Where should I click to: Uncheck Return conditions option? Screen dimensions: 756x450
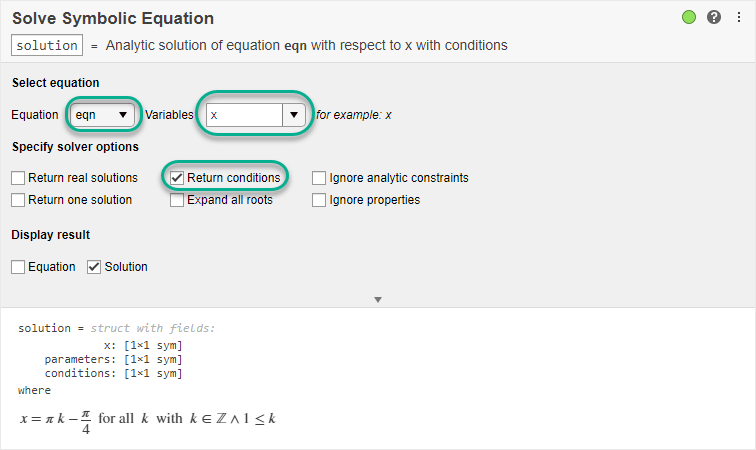(x=177, y=178)
